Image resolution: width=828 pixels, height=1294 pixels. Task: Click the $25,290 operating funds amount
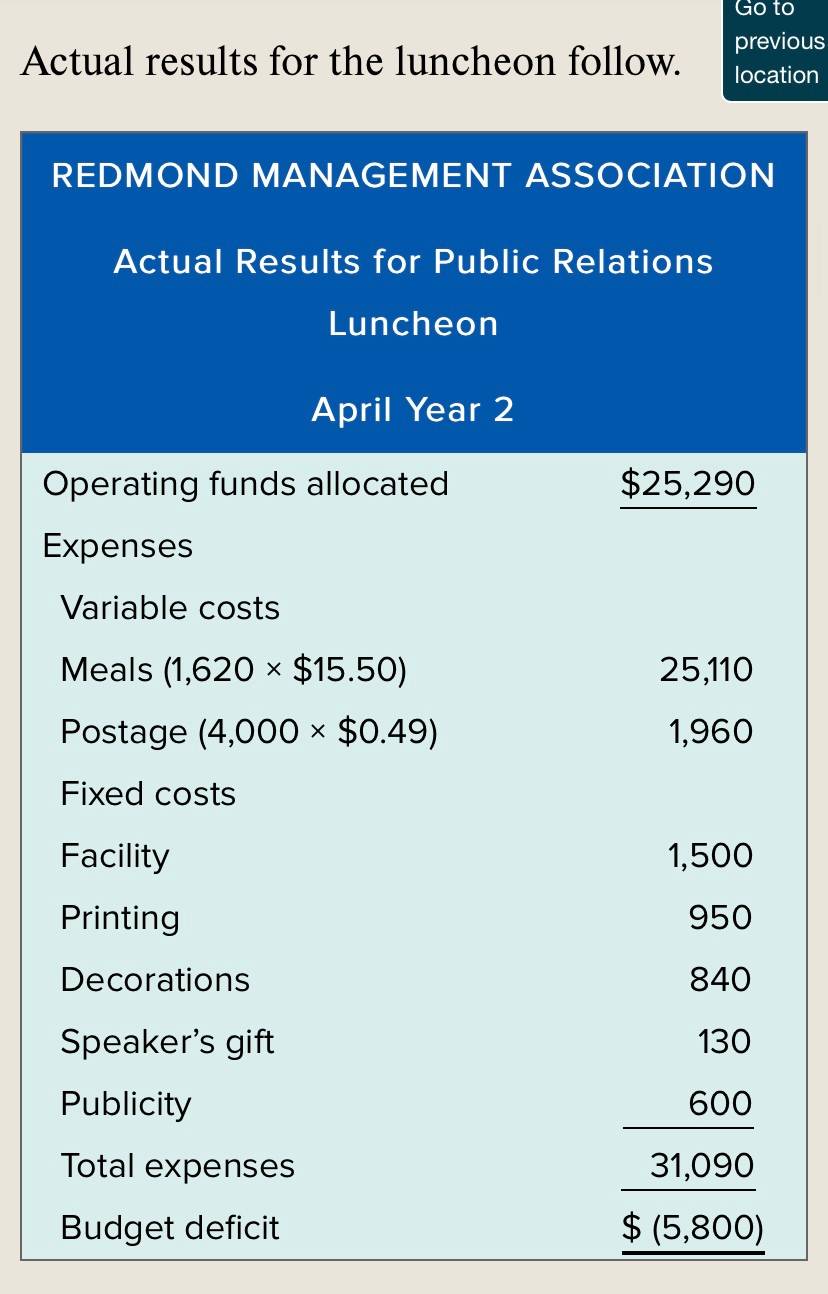(688, 484)
